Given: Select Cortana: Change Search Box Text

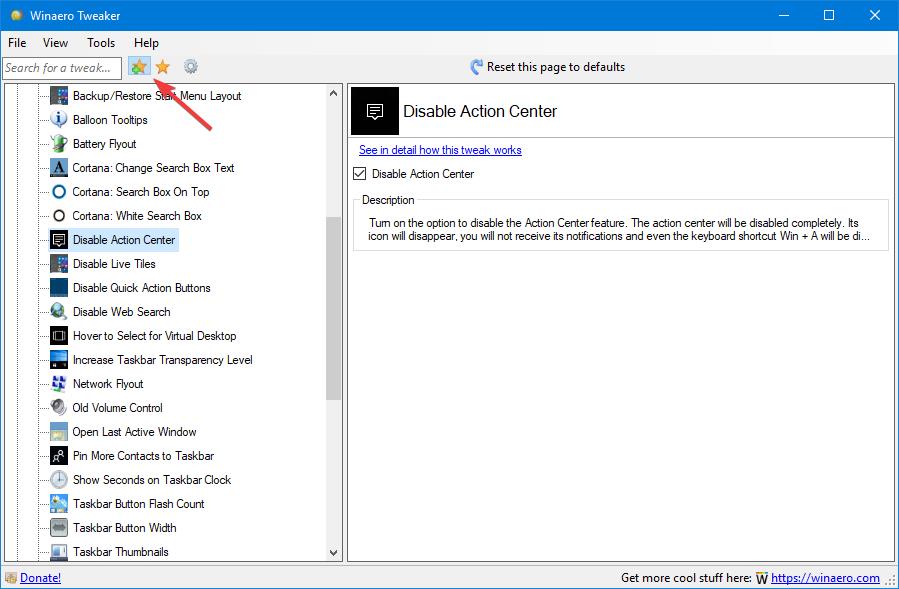Looking at the screenshot, I should click(x=153, y=167).
